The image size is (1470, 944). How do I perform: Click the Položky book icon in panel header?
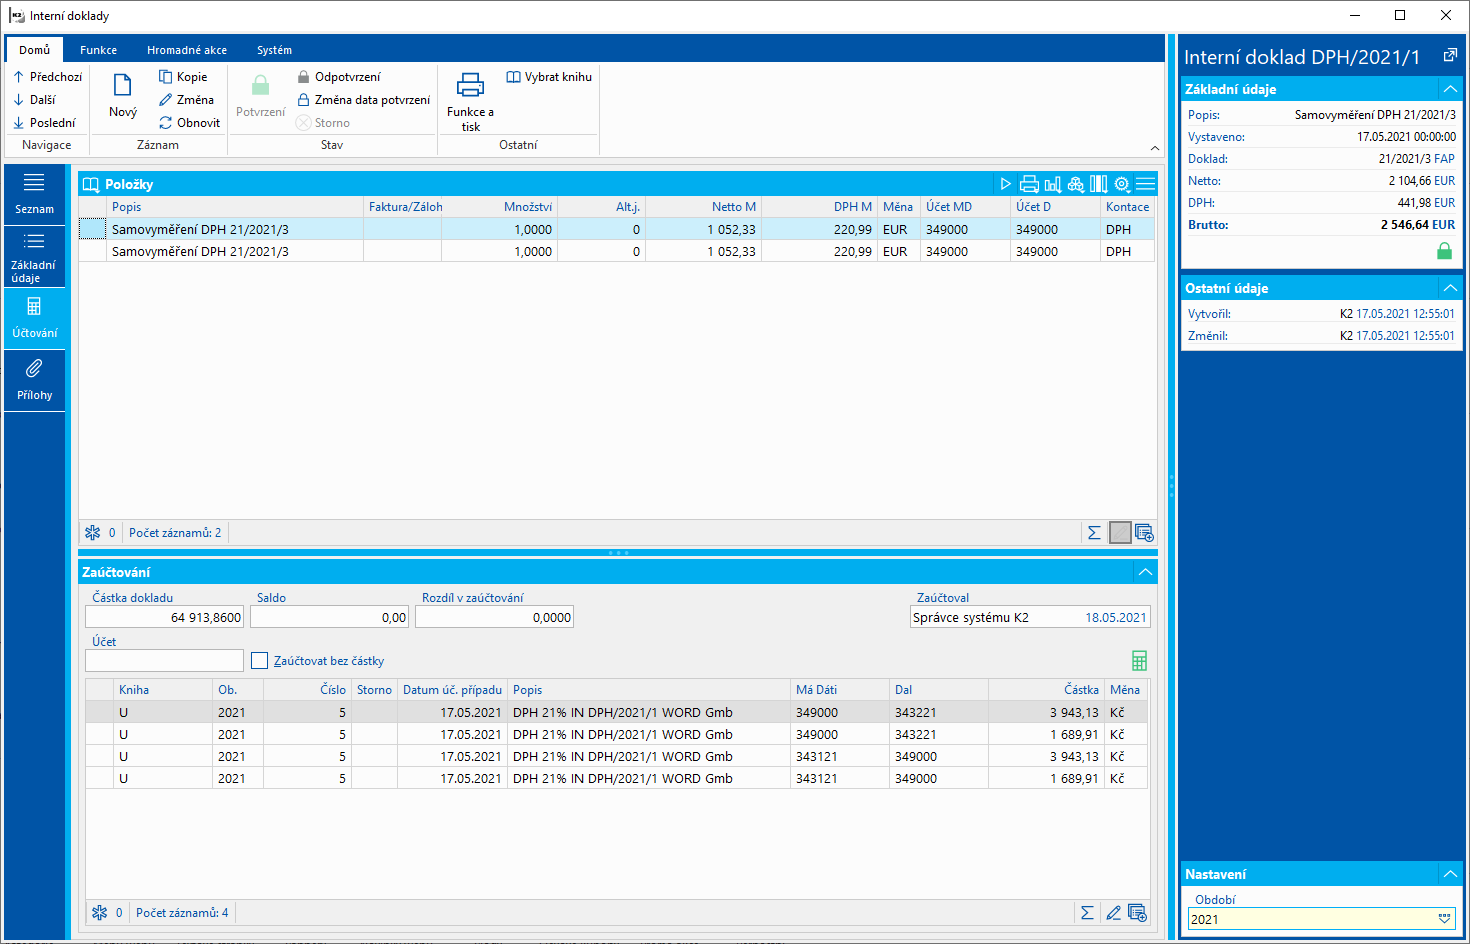pyautogui.click(x=91, y=184)
